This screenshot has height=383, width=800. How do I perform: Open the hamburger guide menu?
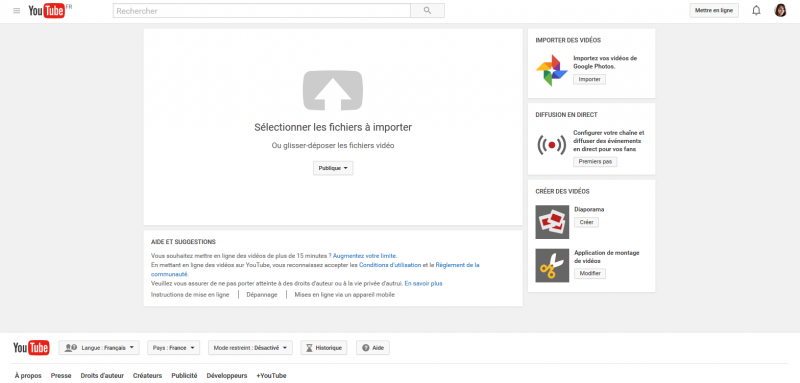[17, 11]
